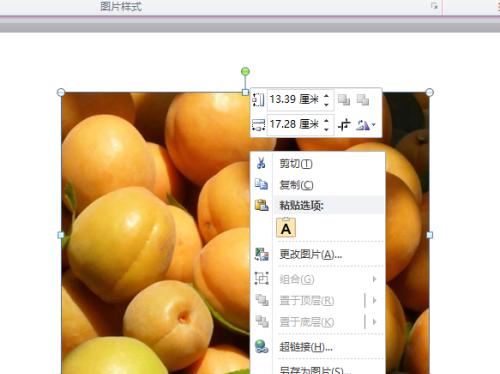The image size is (500, 374).
Task: Open 超链接(H)... from context menu
Action: (x=318, y=347)
